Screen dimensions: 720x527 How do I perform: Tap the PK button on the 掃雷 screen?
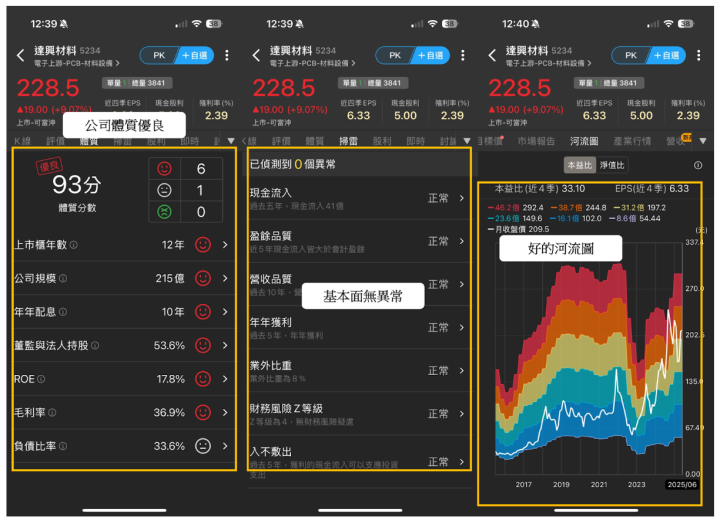coord(394,56)
